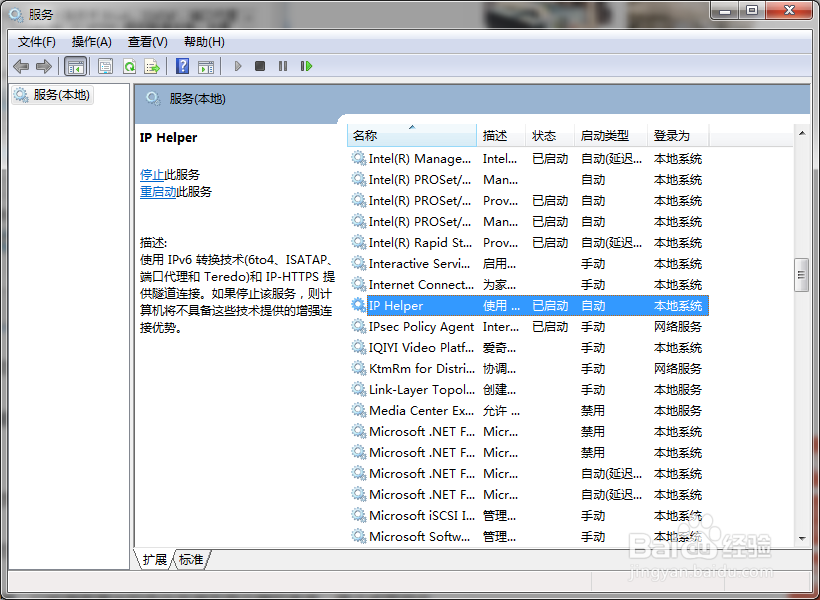Open the properties icon on the toolbar
820x600 pixels.
click(x=105, y=66)
